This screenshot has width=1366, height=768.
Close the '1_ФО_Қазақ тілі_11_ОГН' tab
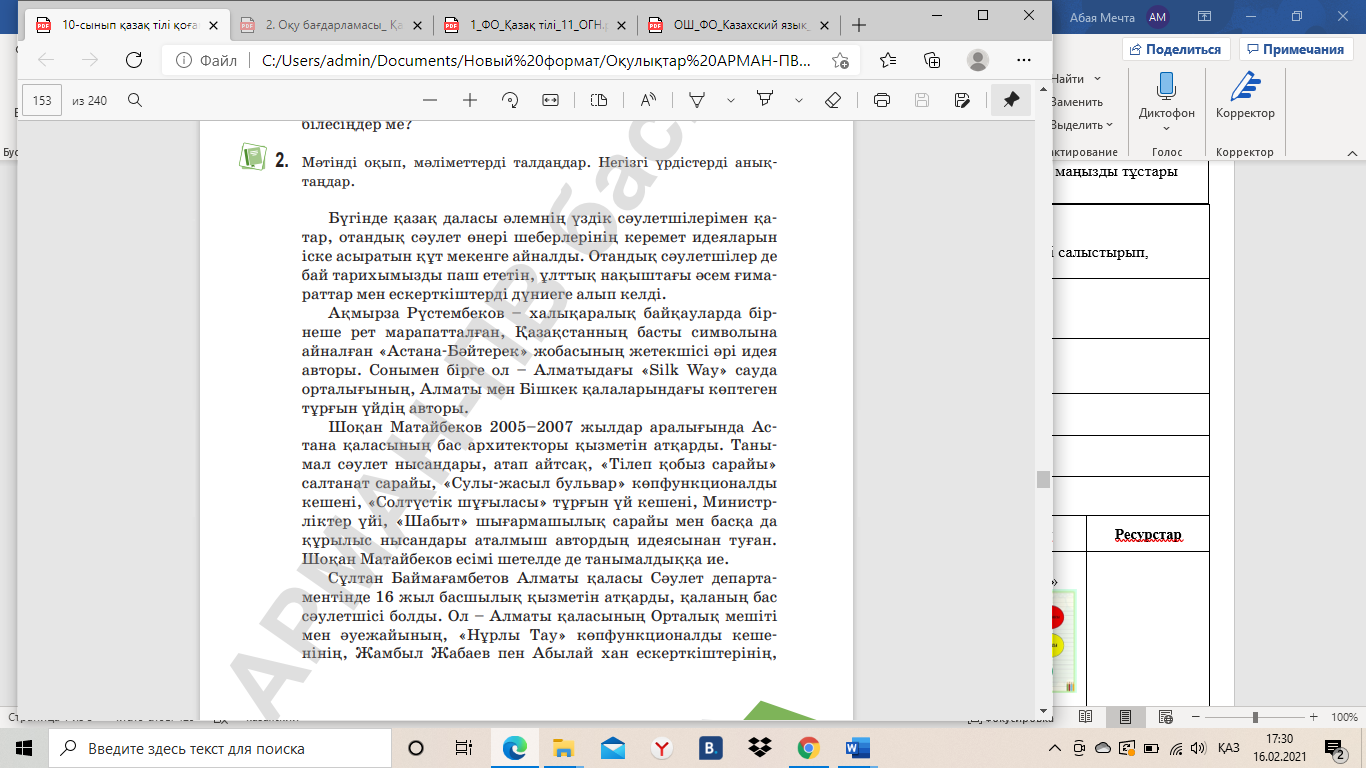(623, 25)
